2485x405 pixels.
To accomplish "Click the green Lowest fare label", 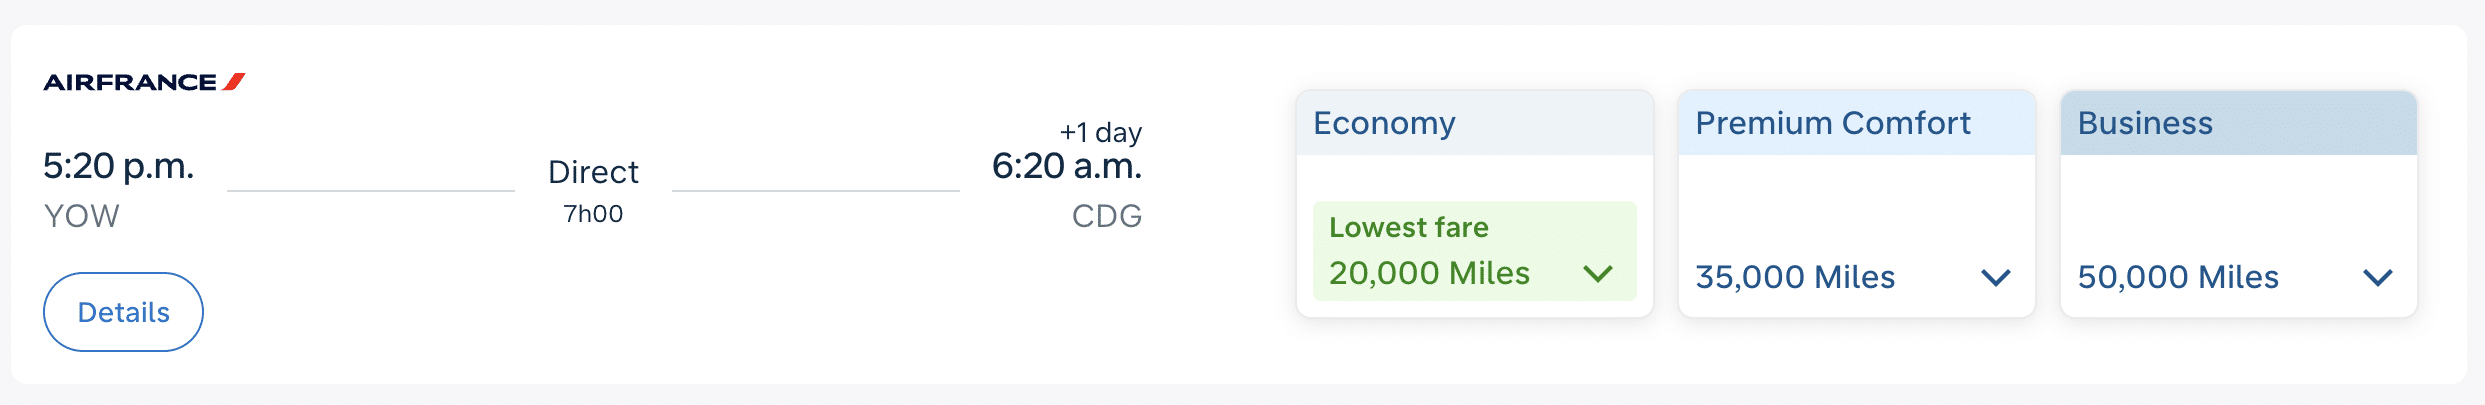I will [x=1408, y=227].
